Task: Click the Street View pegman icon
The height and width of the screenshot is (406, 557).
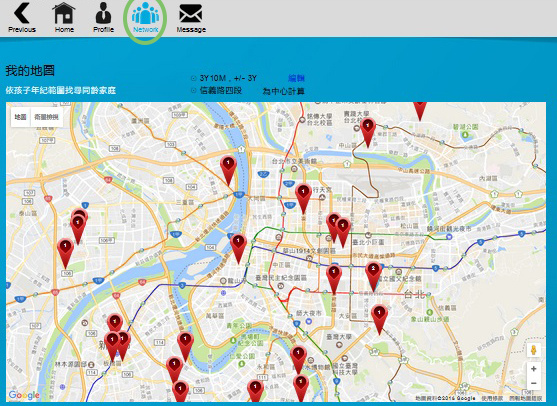Action: [x=534, y=350]
